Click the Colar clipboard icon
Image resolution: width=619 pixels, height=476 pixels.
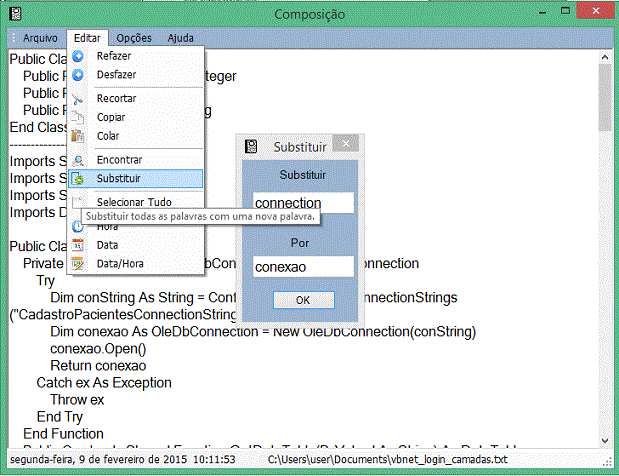[78, 136]
